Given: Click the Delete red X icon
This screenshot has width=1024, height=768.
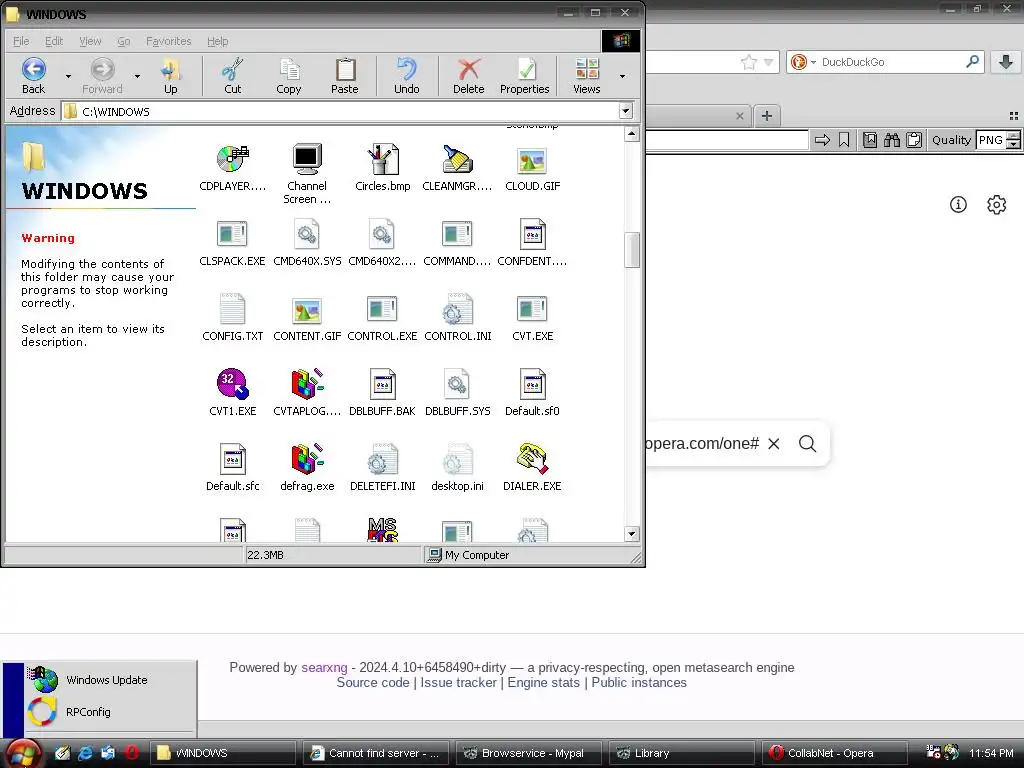Looking at the screenshot, I should pyautogui.click(x=469, y=76).
